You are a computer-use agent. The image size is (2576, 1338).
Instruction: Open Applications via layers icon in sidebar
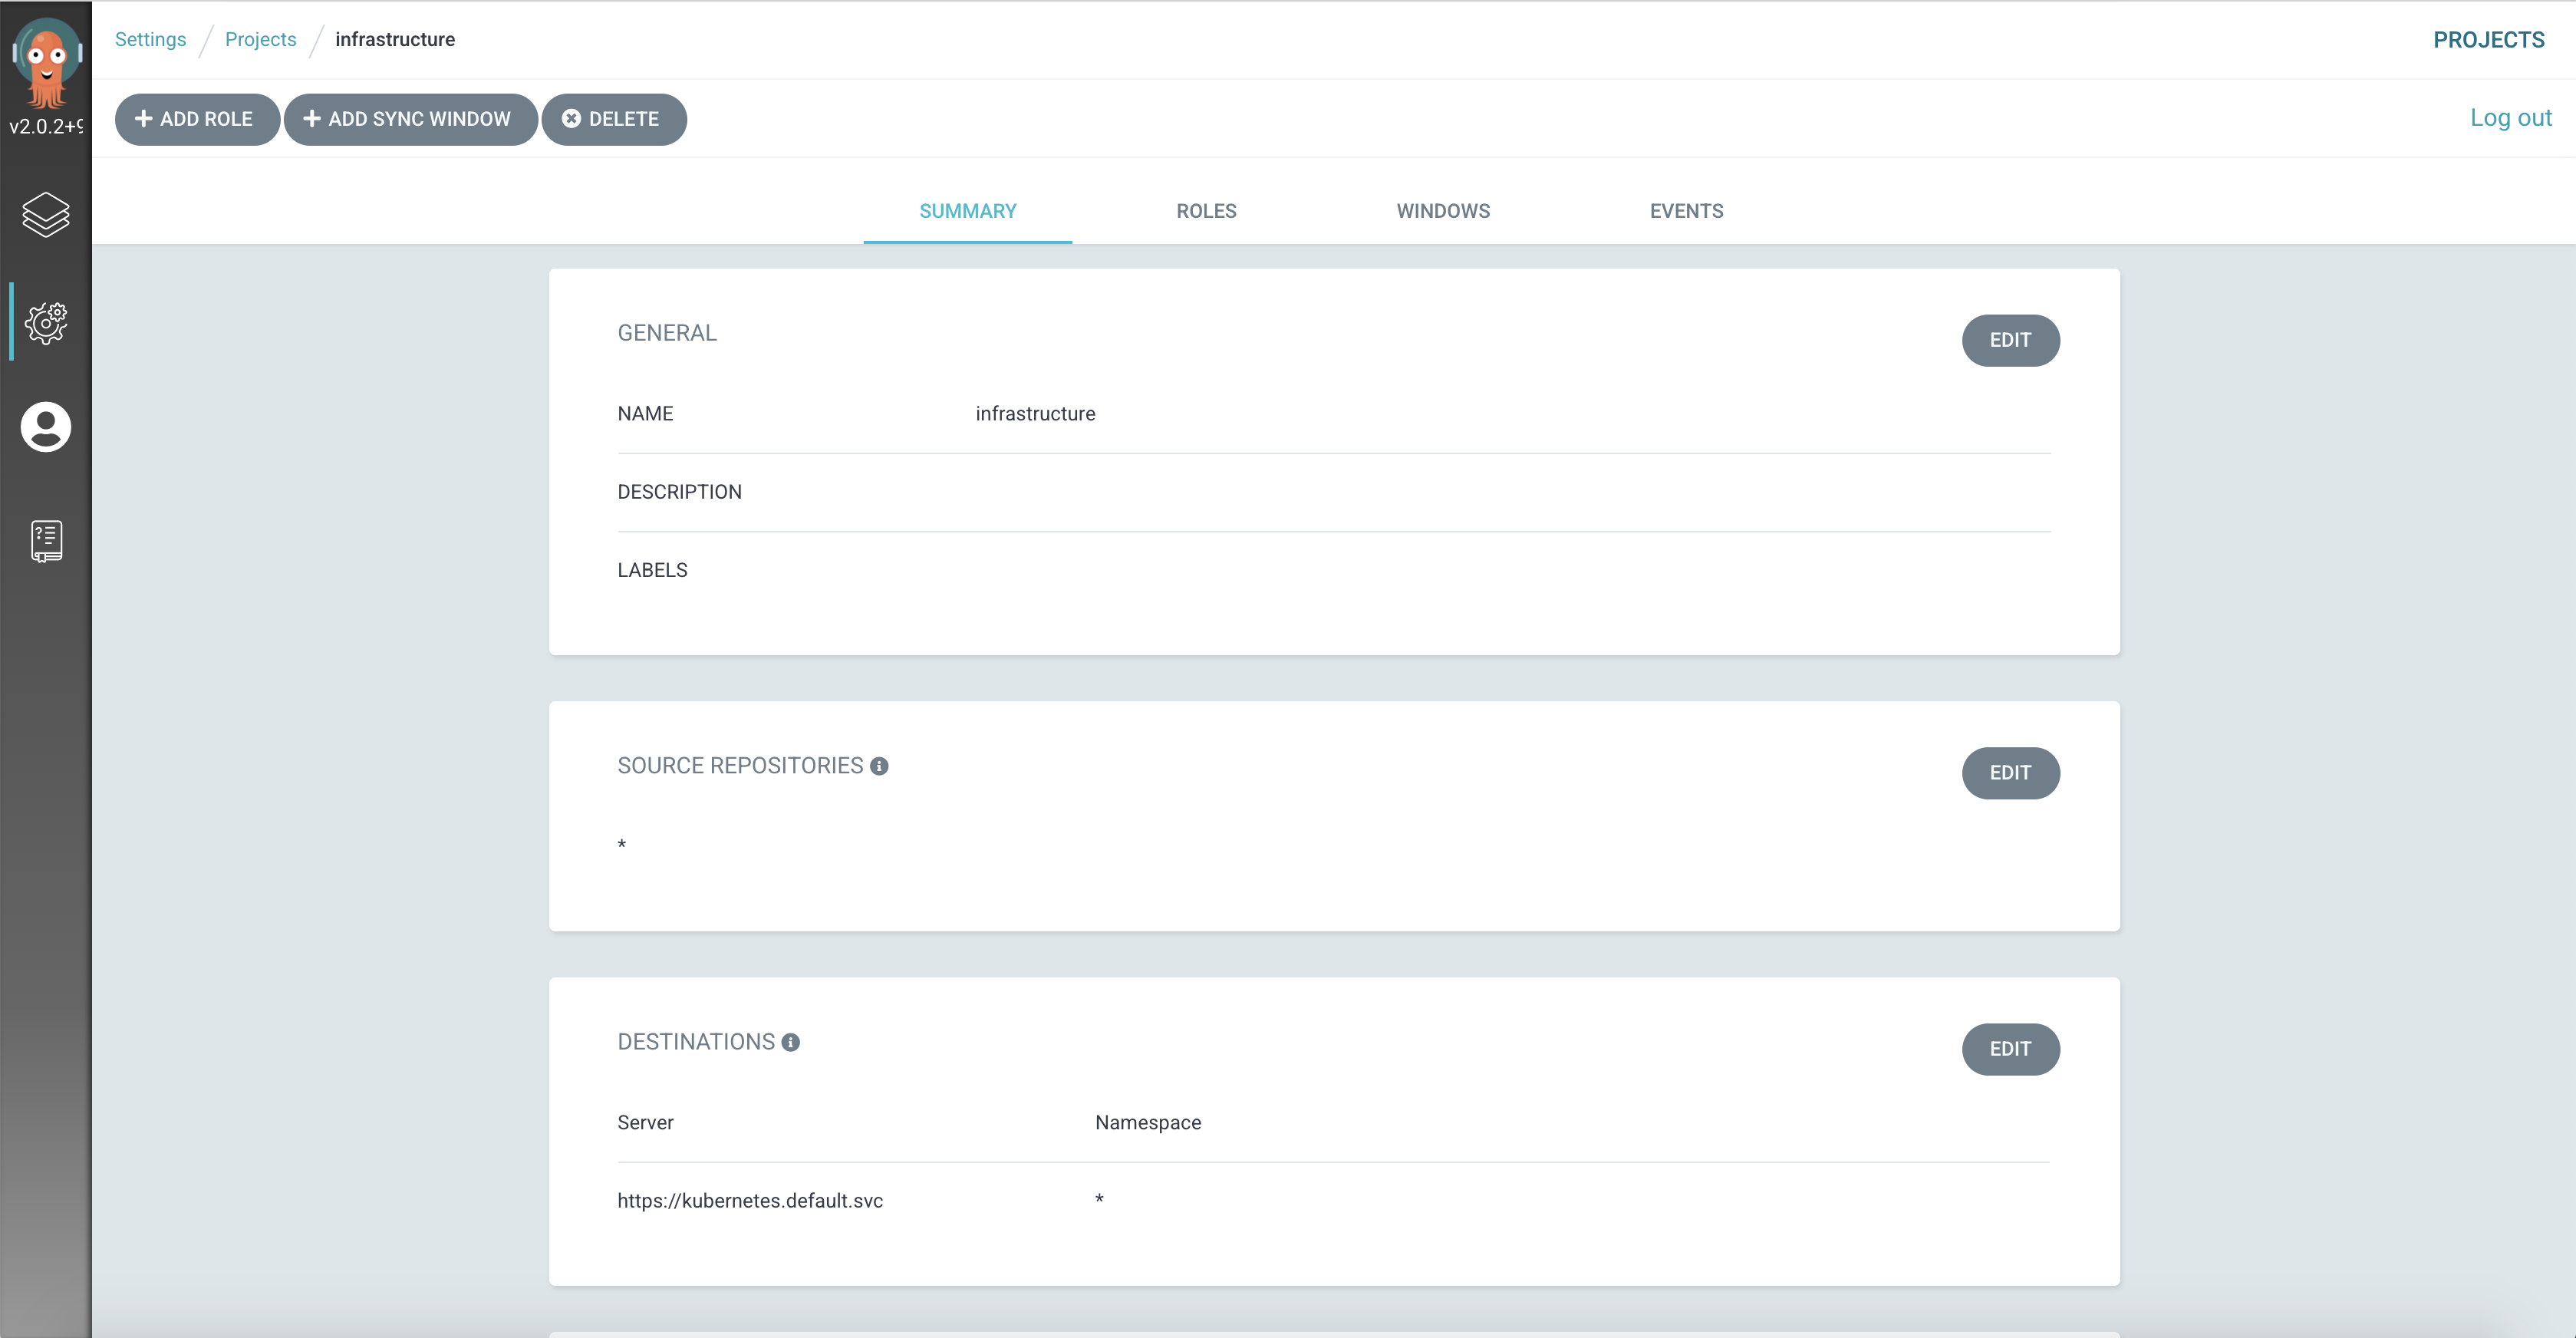(46, 214)
